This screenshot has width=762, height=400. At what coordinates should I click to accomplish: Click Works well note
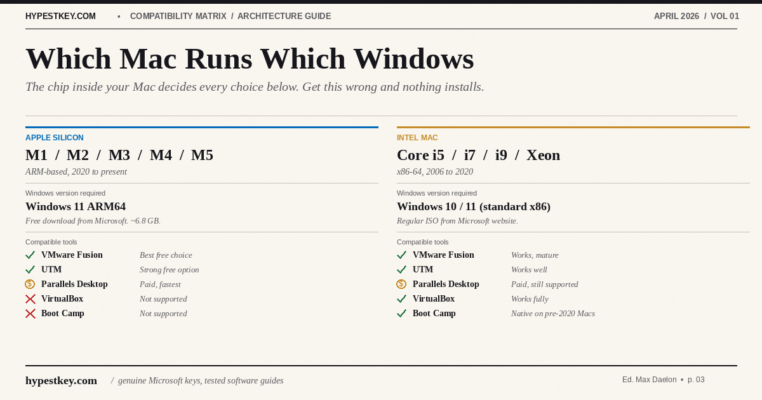pos(529,270)
